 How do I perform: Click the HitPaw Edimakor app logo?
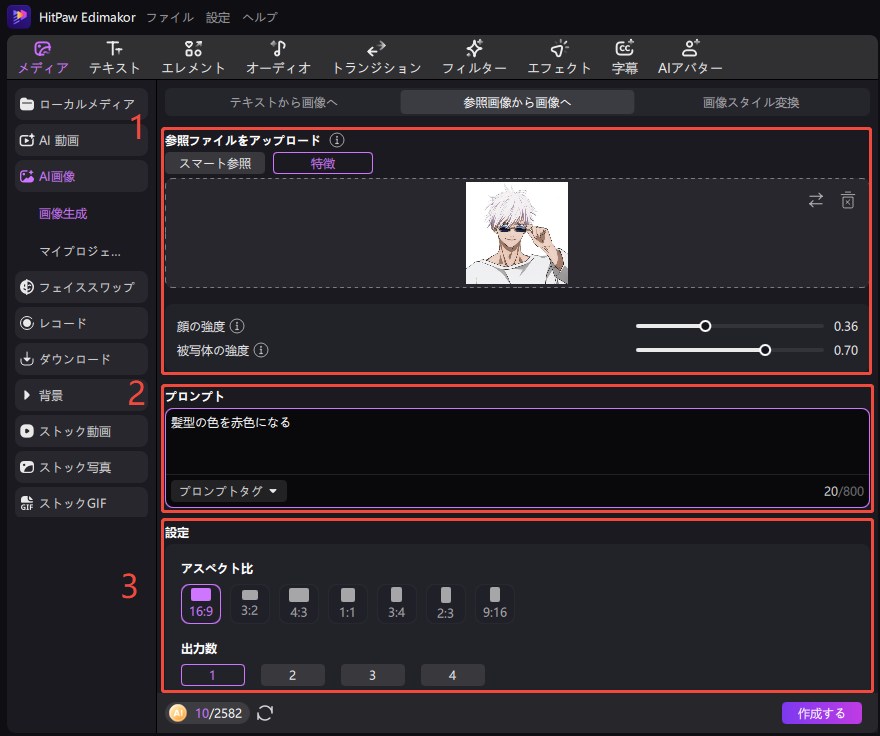coord(19,16)
